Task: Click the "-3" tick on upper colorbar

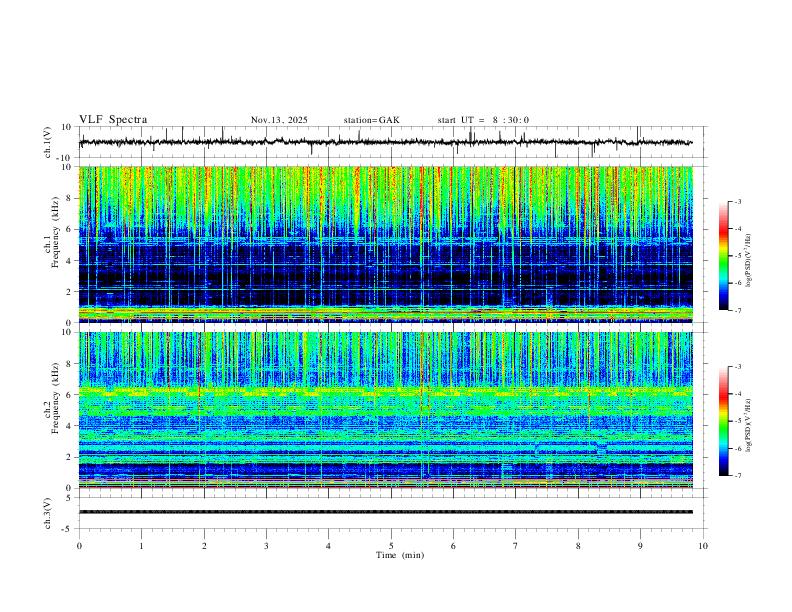Action: tap(737, 201)
